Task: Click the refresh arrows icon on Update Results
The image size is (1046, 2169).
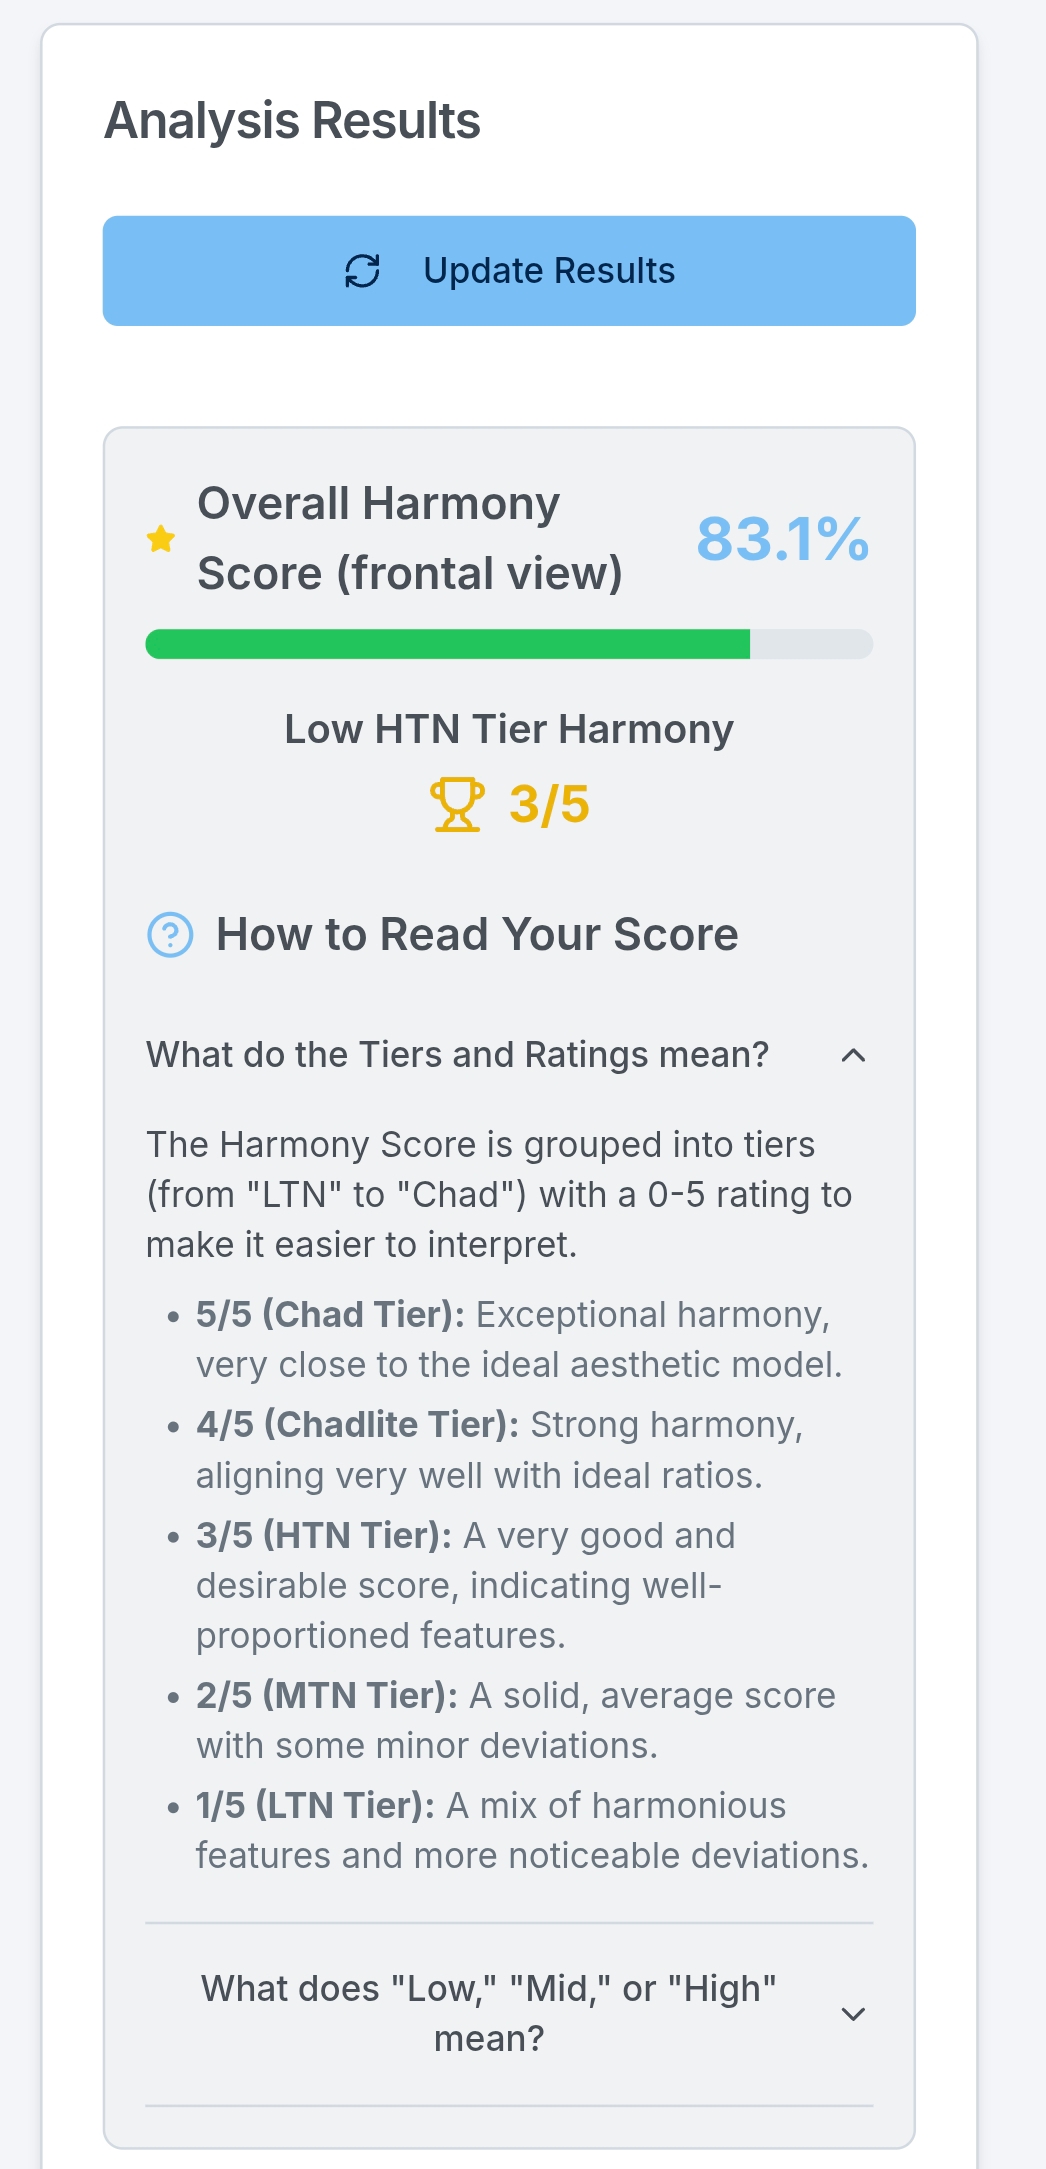Action: tap(362, 271)
